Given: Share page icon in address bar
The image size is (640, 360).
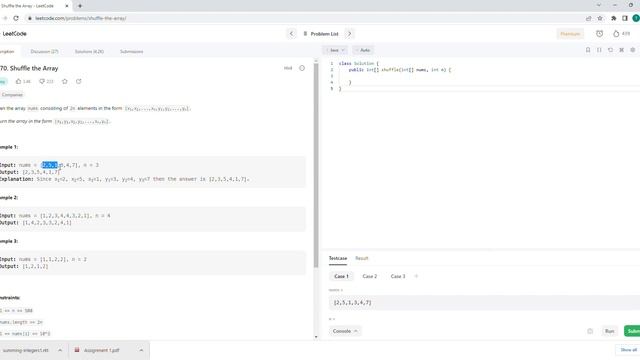Looking at the screenshot, I should coord(589,18).
